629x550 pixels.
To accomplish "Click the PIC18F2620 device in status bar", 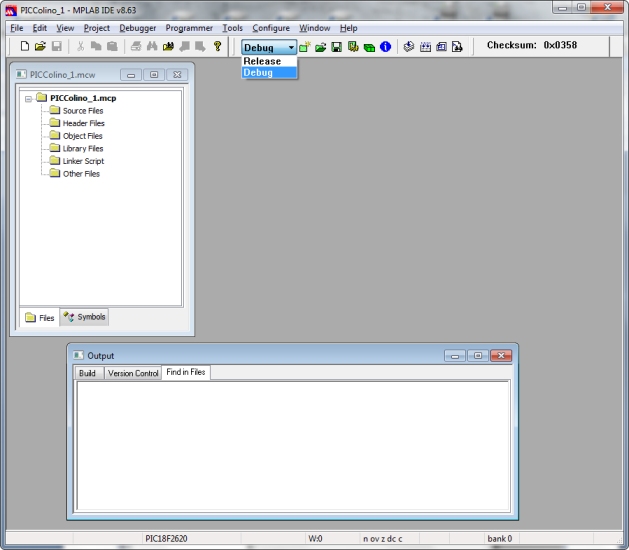I will [166, 538].
